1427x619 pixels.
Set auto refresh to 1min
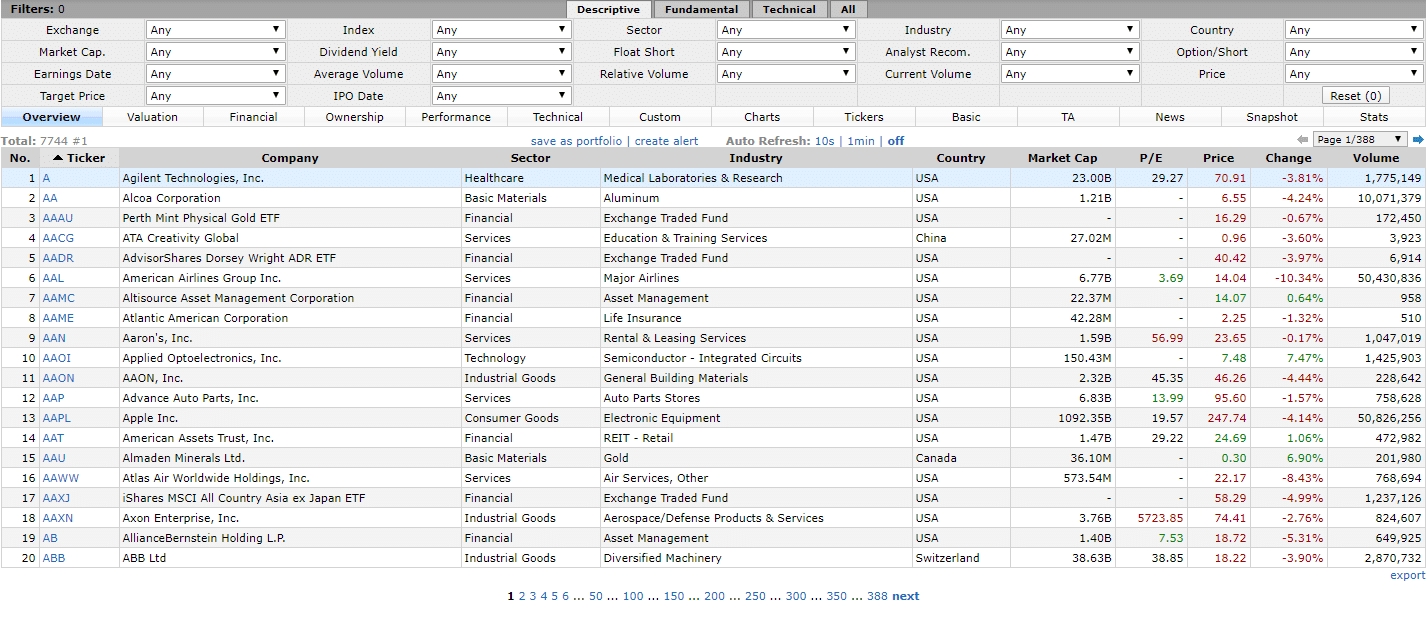(x=861, y=141)
